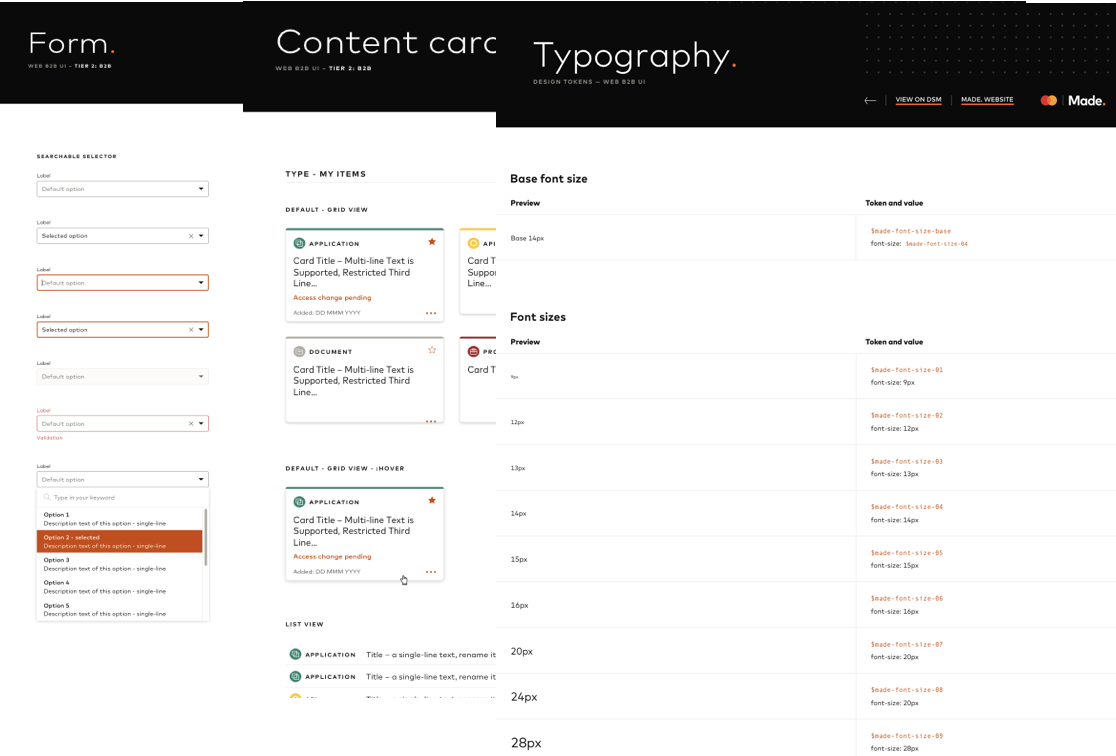Screen dimensions: 1116x756
Task: Expand the grey-bordered Selected option selector arrow
Action: 201,236
